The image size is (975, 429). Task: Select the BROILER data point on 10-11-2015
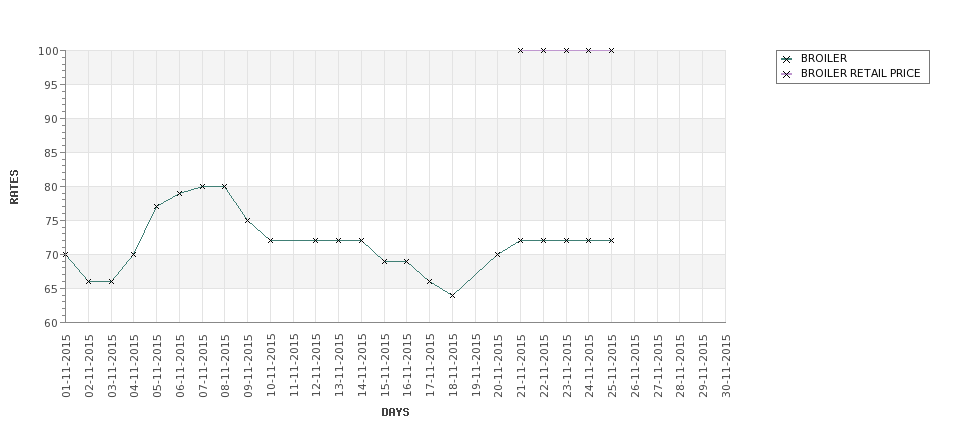pos(270,241)
